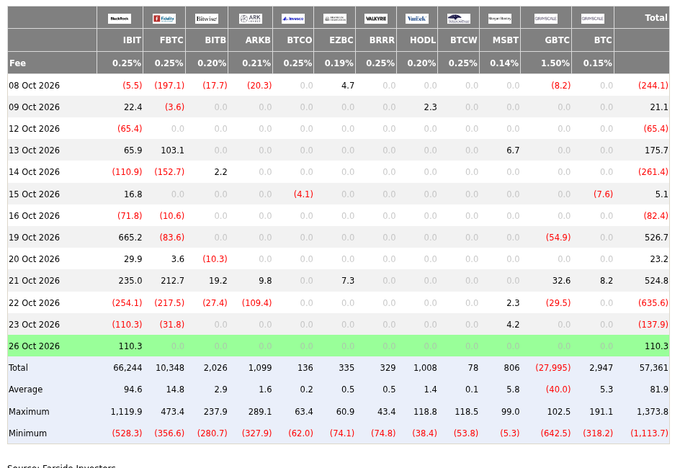
Task: Click the (4.1) BTCO value on 15 Oct
Action: 303,194
